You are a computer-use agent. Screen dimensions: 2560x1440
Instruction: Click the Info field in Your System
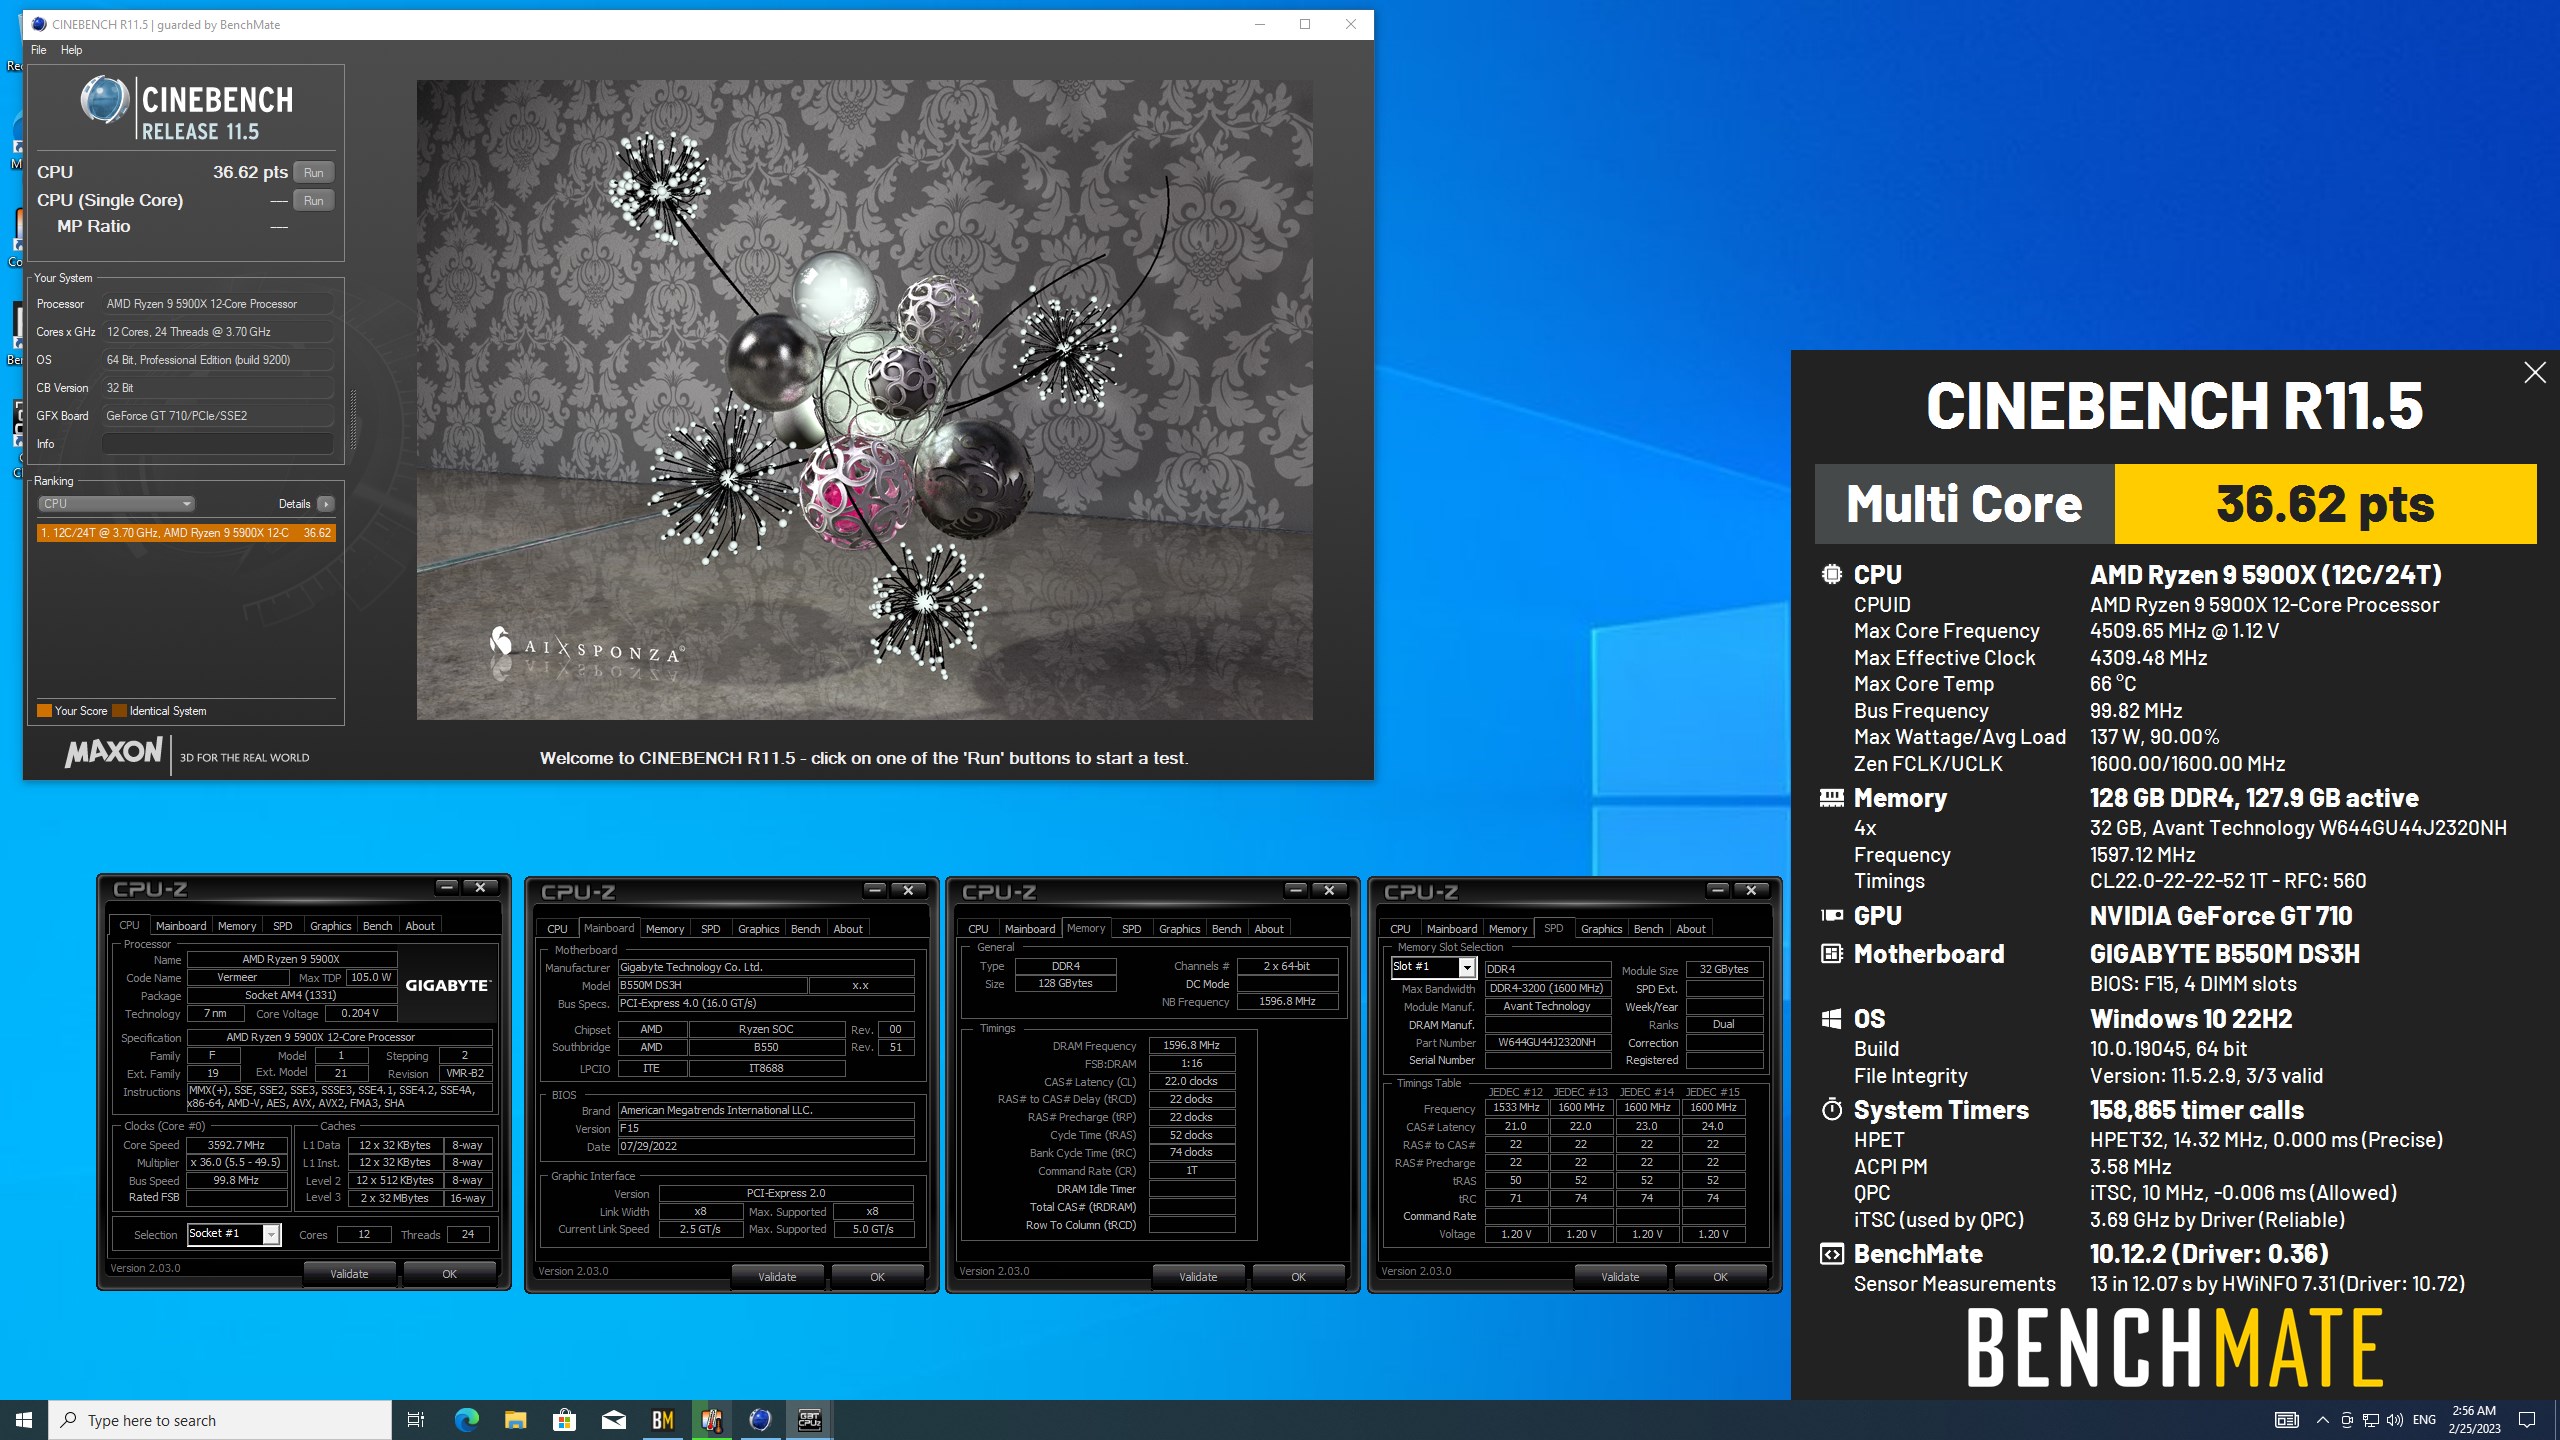coord(217,443)
